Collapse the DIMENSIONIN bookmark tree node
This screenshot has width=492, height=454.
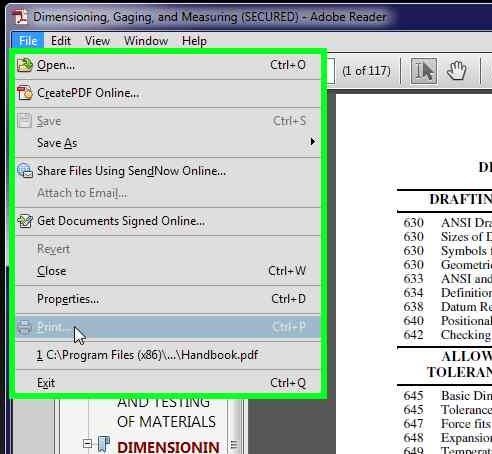point(88,444)
